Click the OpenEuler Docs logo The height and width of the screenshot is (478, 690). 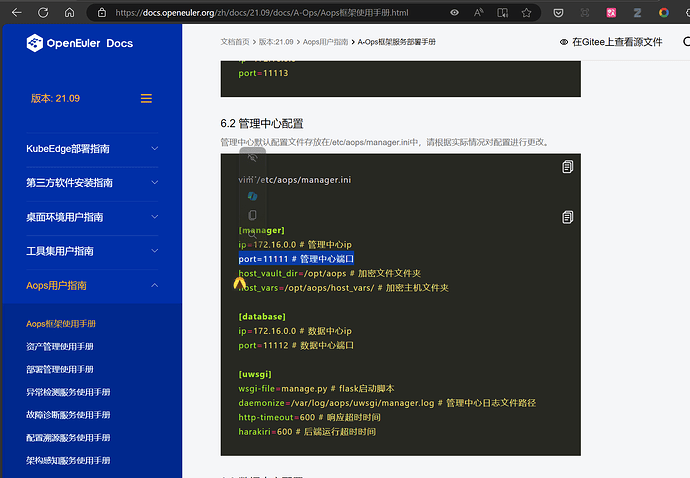coord(79,43)
